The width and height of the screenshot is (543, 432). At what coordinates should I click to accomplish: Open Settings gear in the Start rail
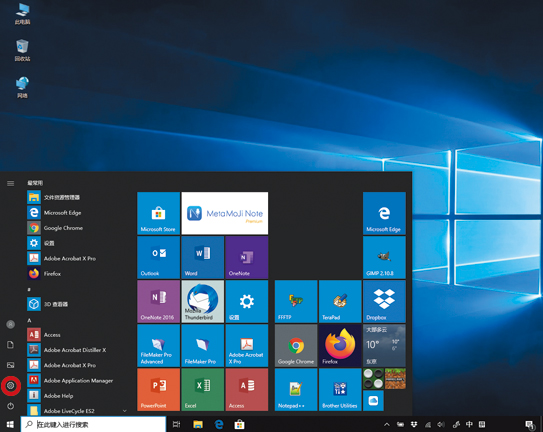pos(11,385)
